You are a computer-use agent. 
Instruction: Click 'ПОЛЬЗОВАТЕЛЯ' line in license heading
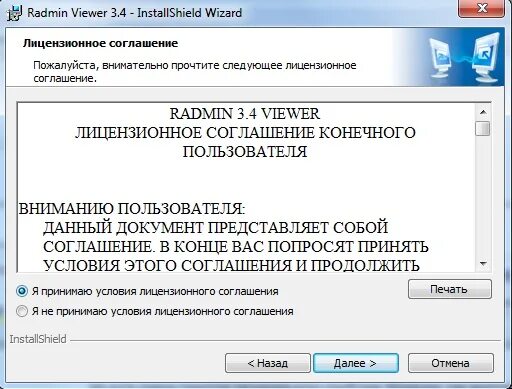245,152
